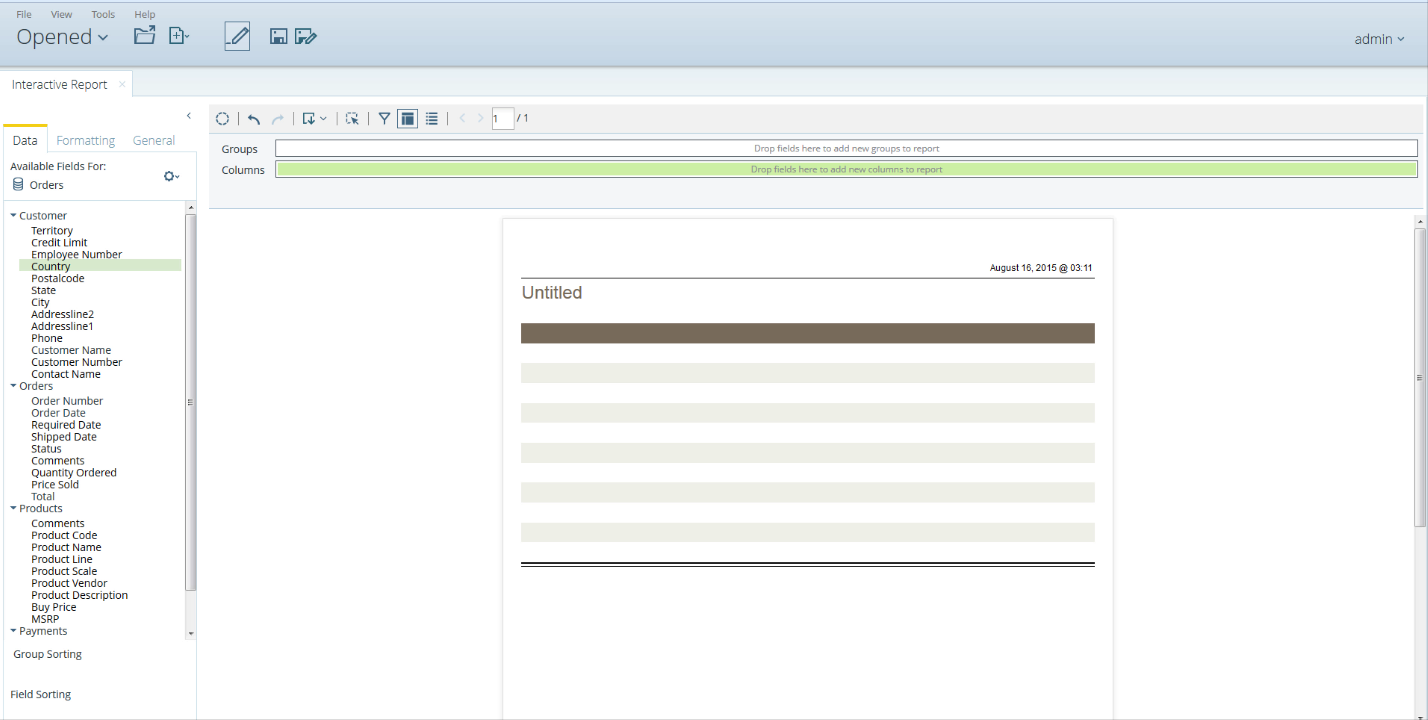Select the Product Code field
The width and height of the screenshot is (1428, 720).
coord(64,535)
